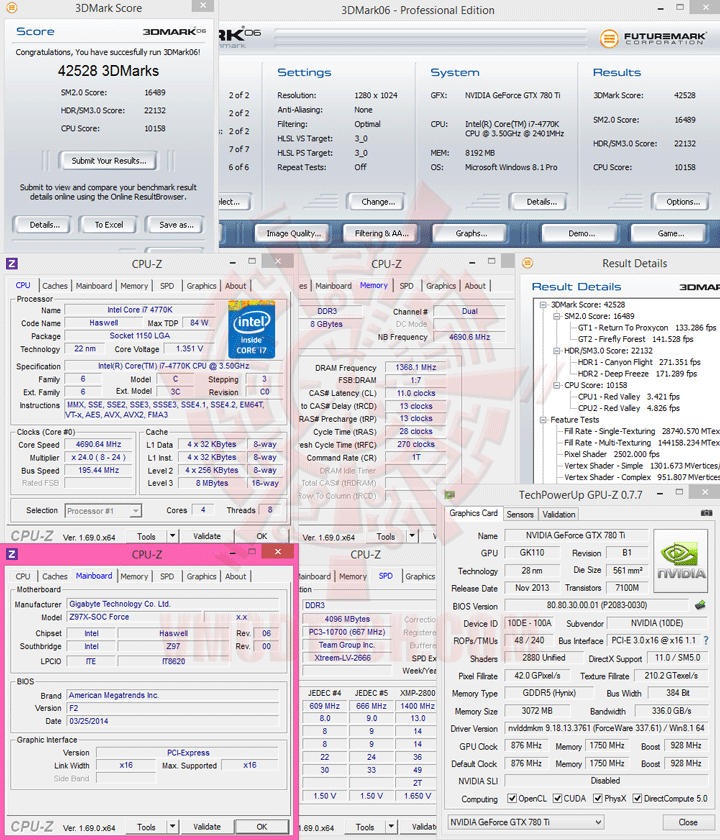Open the Graphics tab in the CPU-Z Mainboard window
This screenshot has width=720, height=840.
pyautogui.click(x=201, y=576)
